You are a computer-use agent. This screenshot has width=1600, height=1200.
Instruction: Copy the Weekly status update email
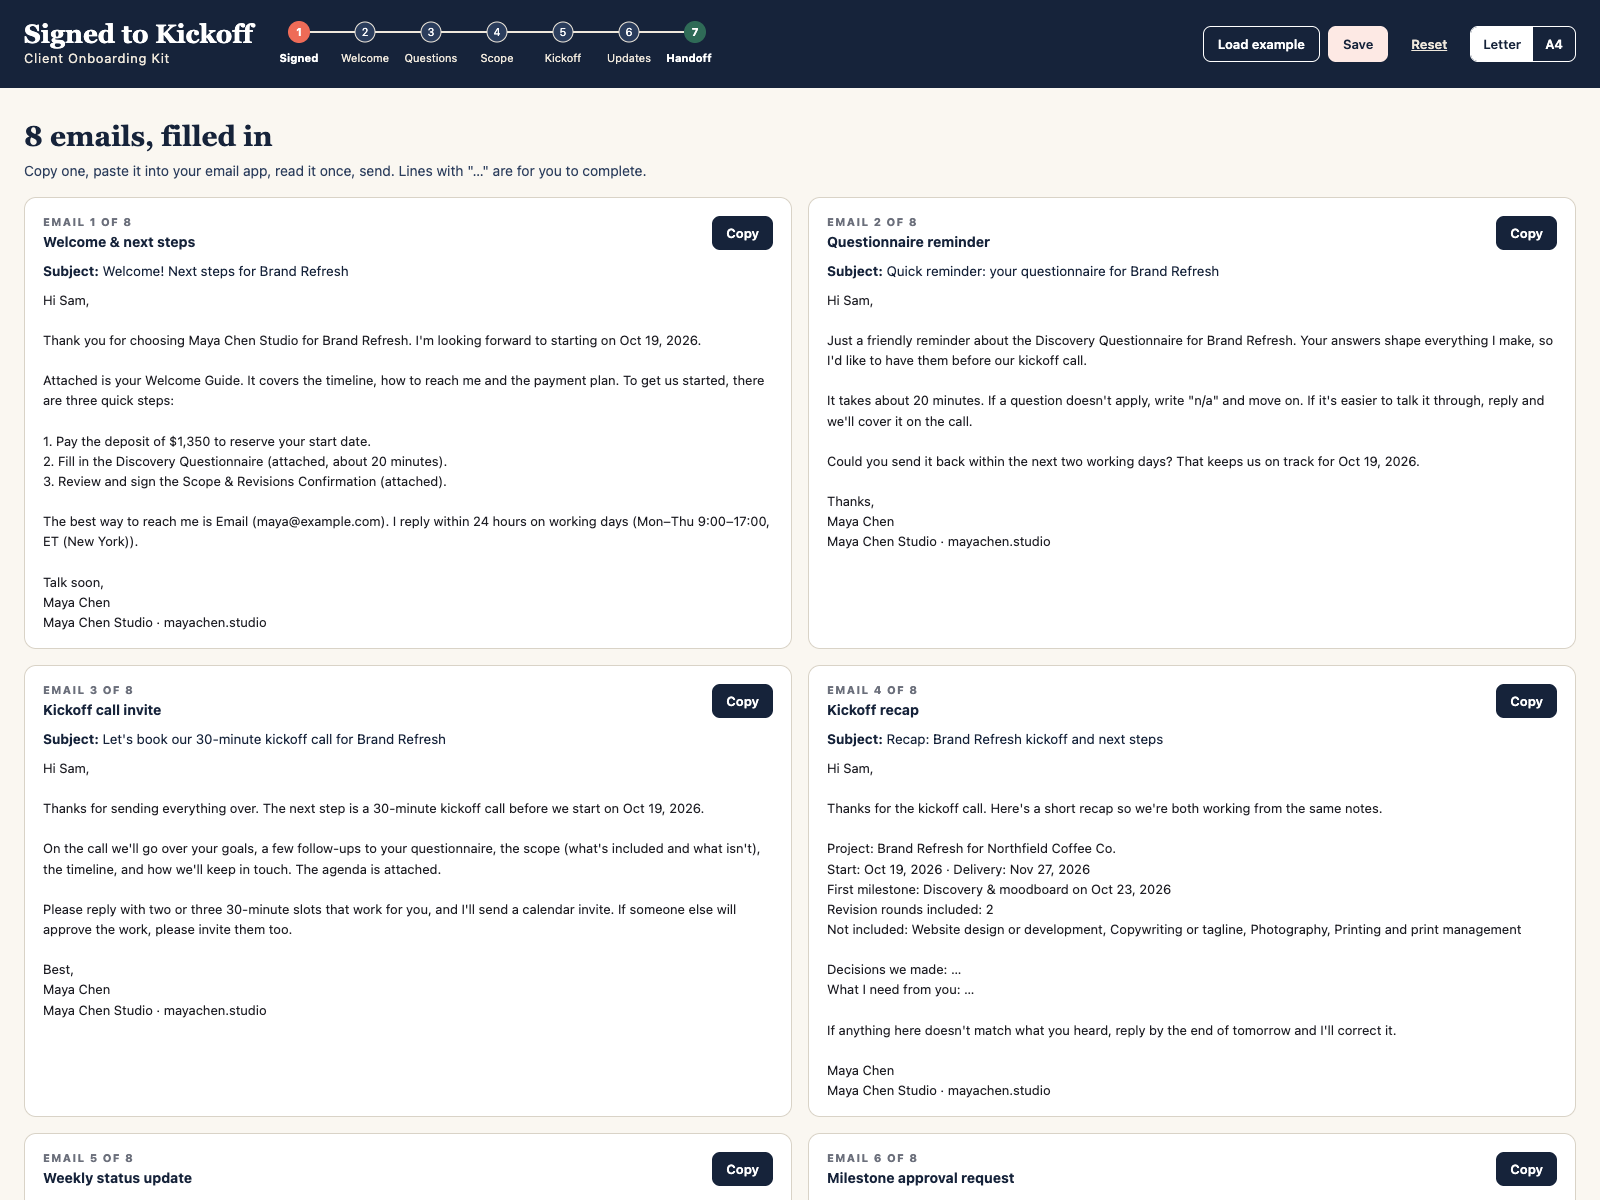(742, 1169)
